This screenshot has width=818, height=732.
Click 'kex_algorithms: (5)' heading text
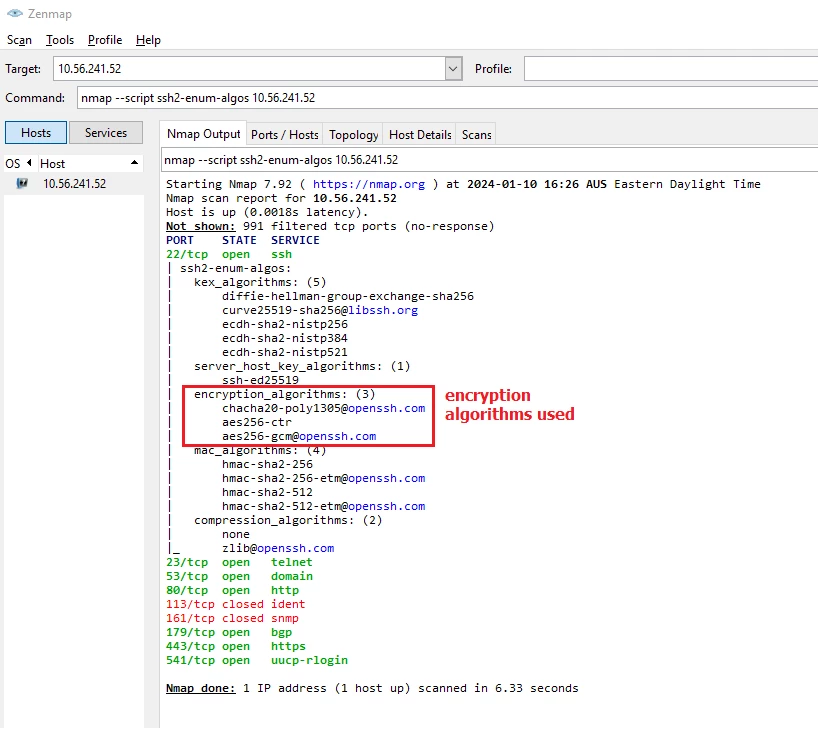pyautogui.click(x=260, y=282)
